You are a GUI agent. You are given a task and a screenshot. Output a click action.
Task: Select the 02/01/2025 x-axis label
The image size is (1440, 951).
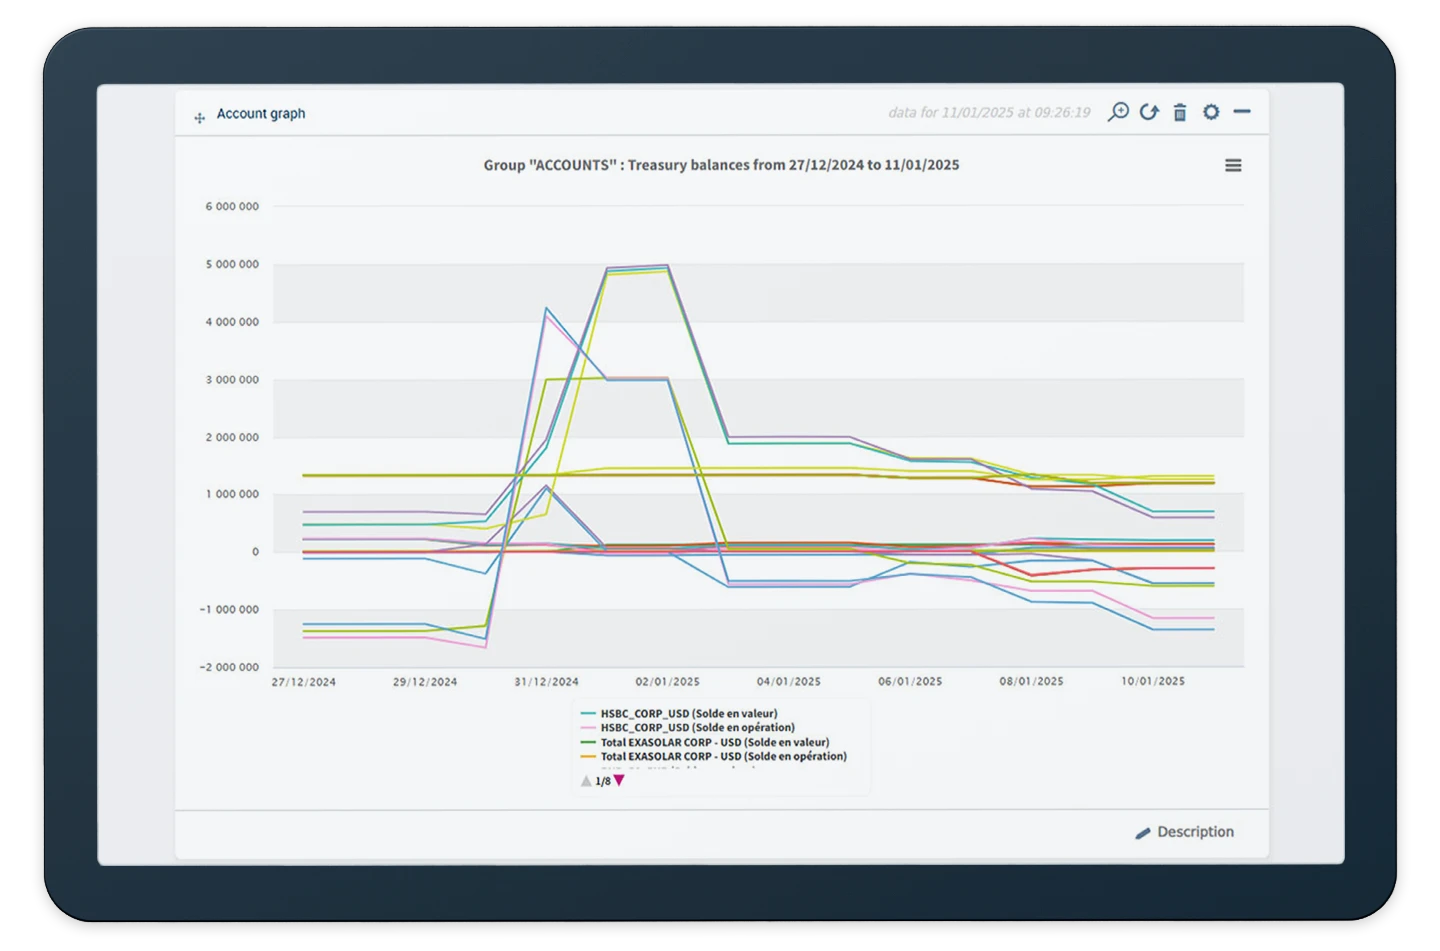tap(667, 682)
